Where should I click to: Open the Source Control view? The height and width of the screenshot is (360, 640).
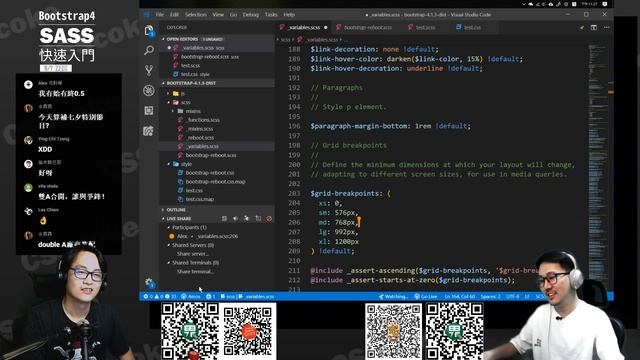click(x=149, y=71)
